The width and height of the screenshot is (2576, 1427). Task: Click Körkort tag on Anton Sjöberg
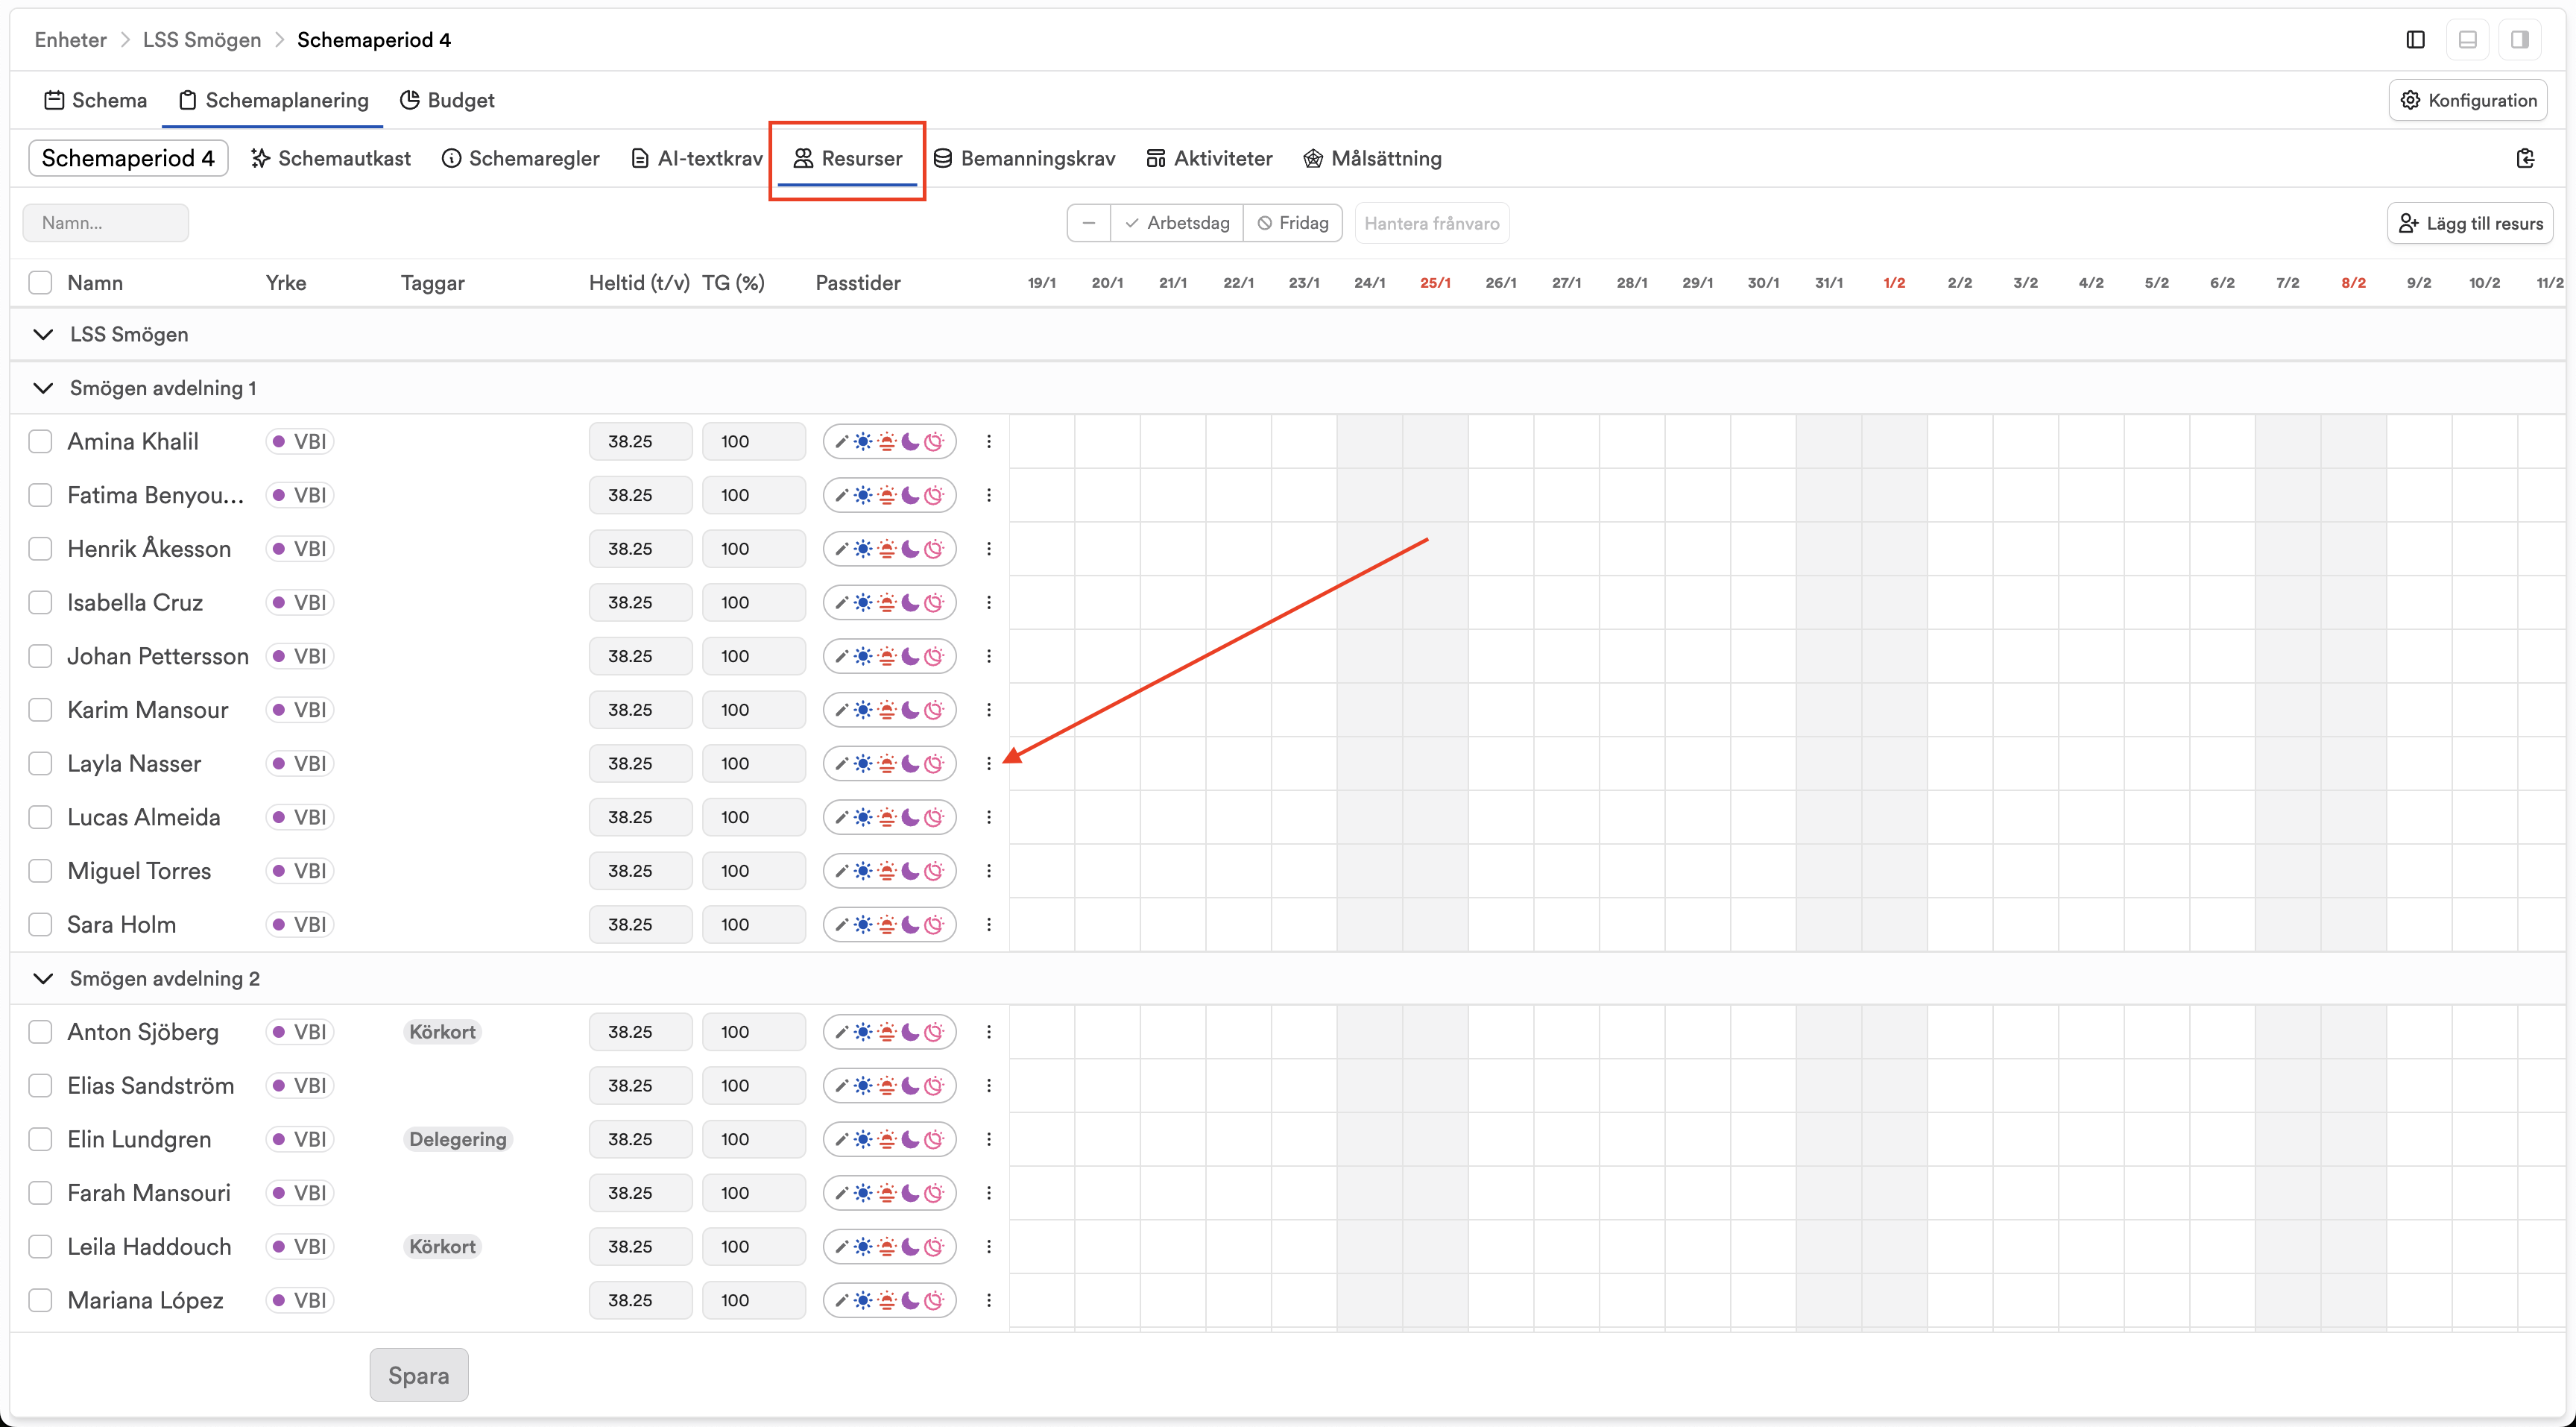tap(442, 1032)
